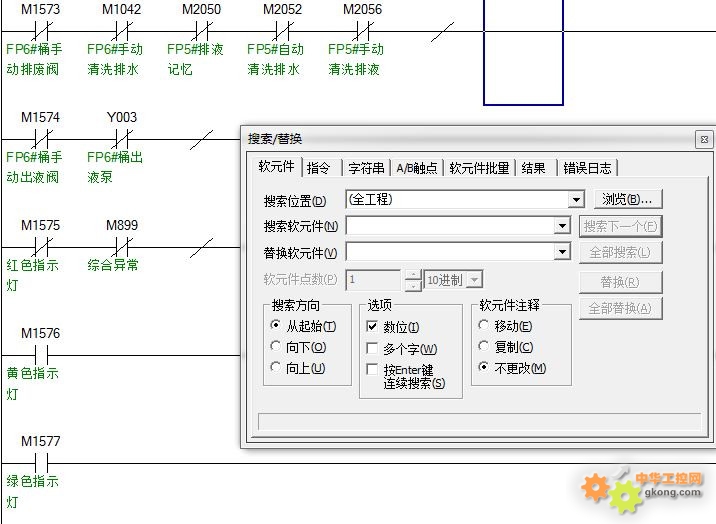
Task: Open the A/B触点 tab
Action: point(416,168)
